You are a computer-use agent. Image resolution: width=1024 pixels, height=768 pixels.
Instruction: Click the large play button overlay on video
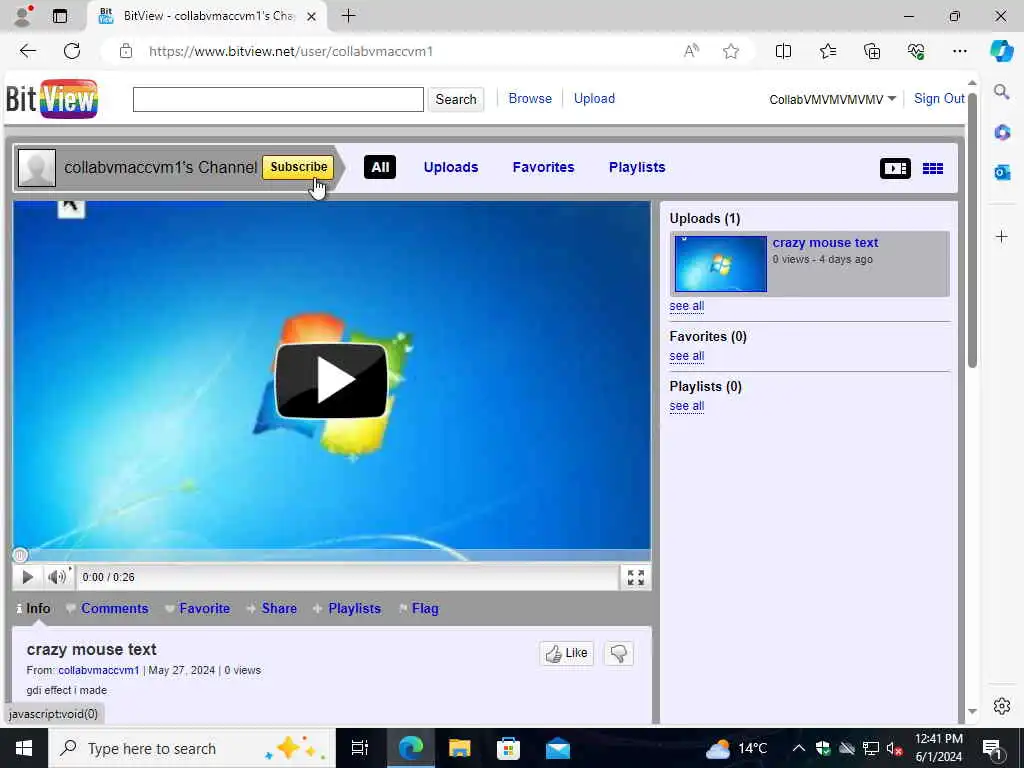(x=332, y=381)
